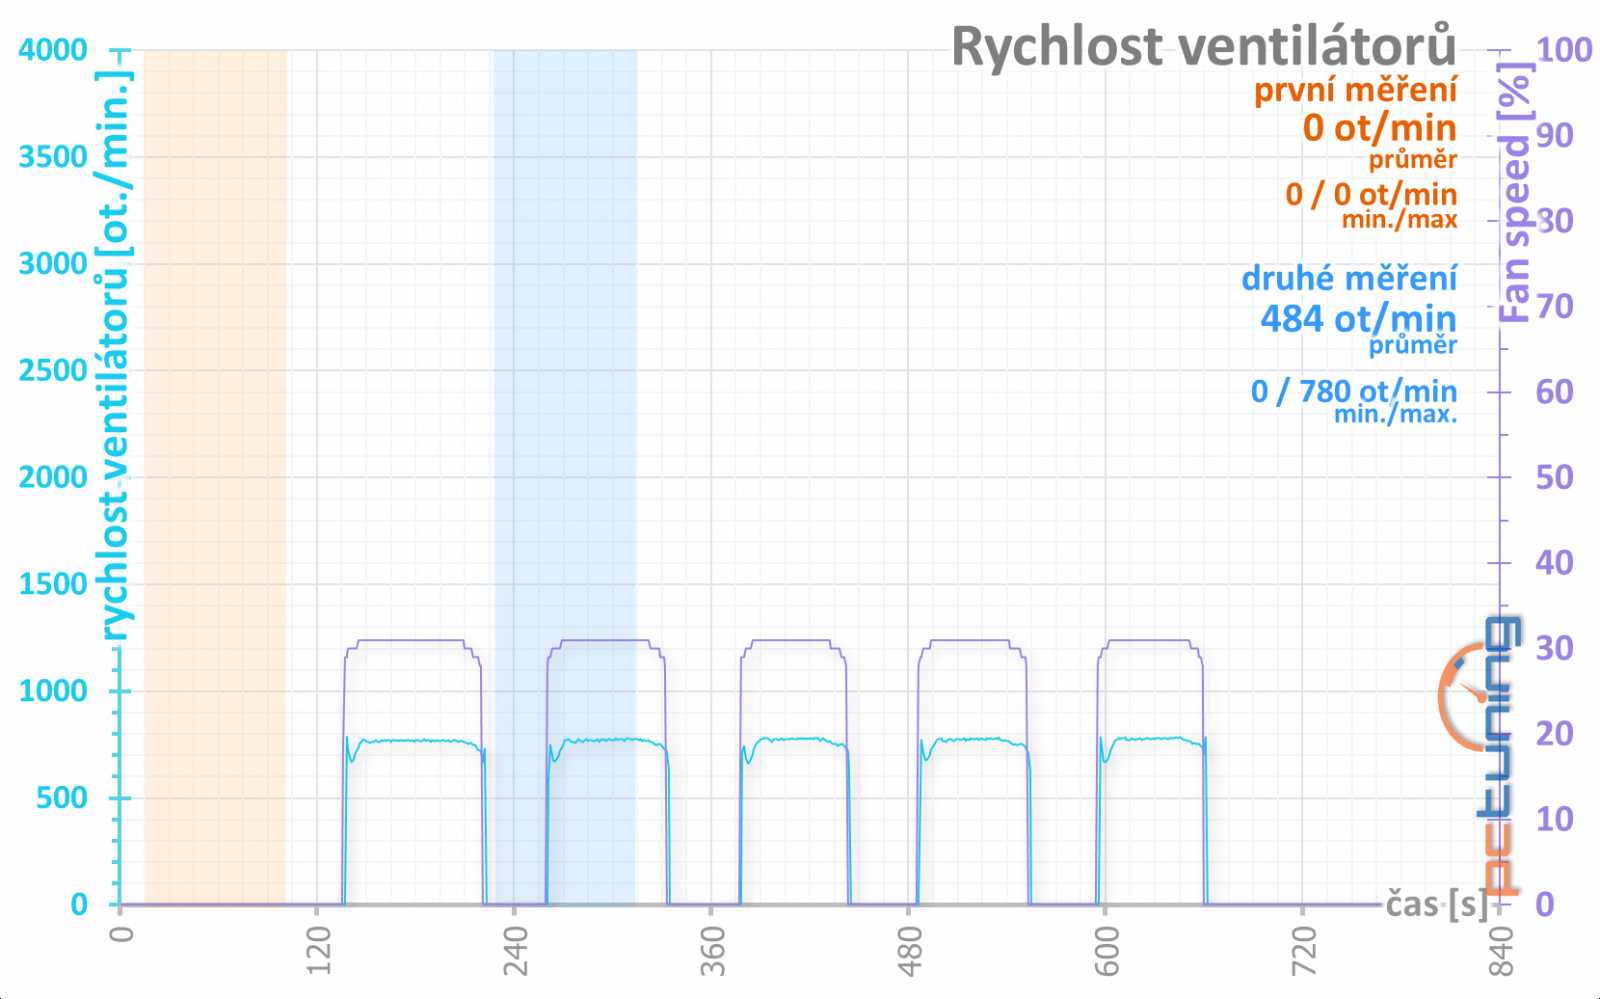Image resolution: width=1600 pixels, height=999 pixels.
Task: Click the chart title 'Rychlost ventilátorů'
Action: coord(1203,46)
